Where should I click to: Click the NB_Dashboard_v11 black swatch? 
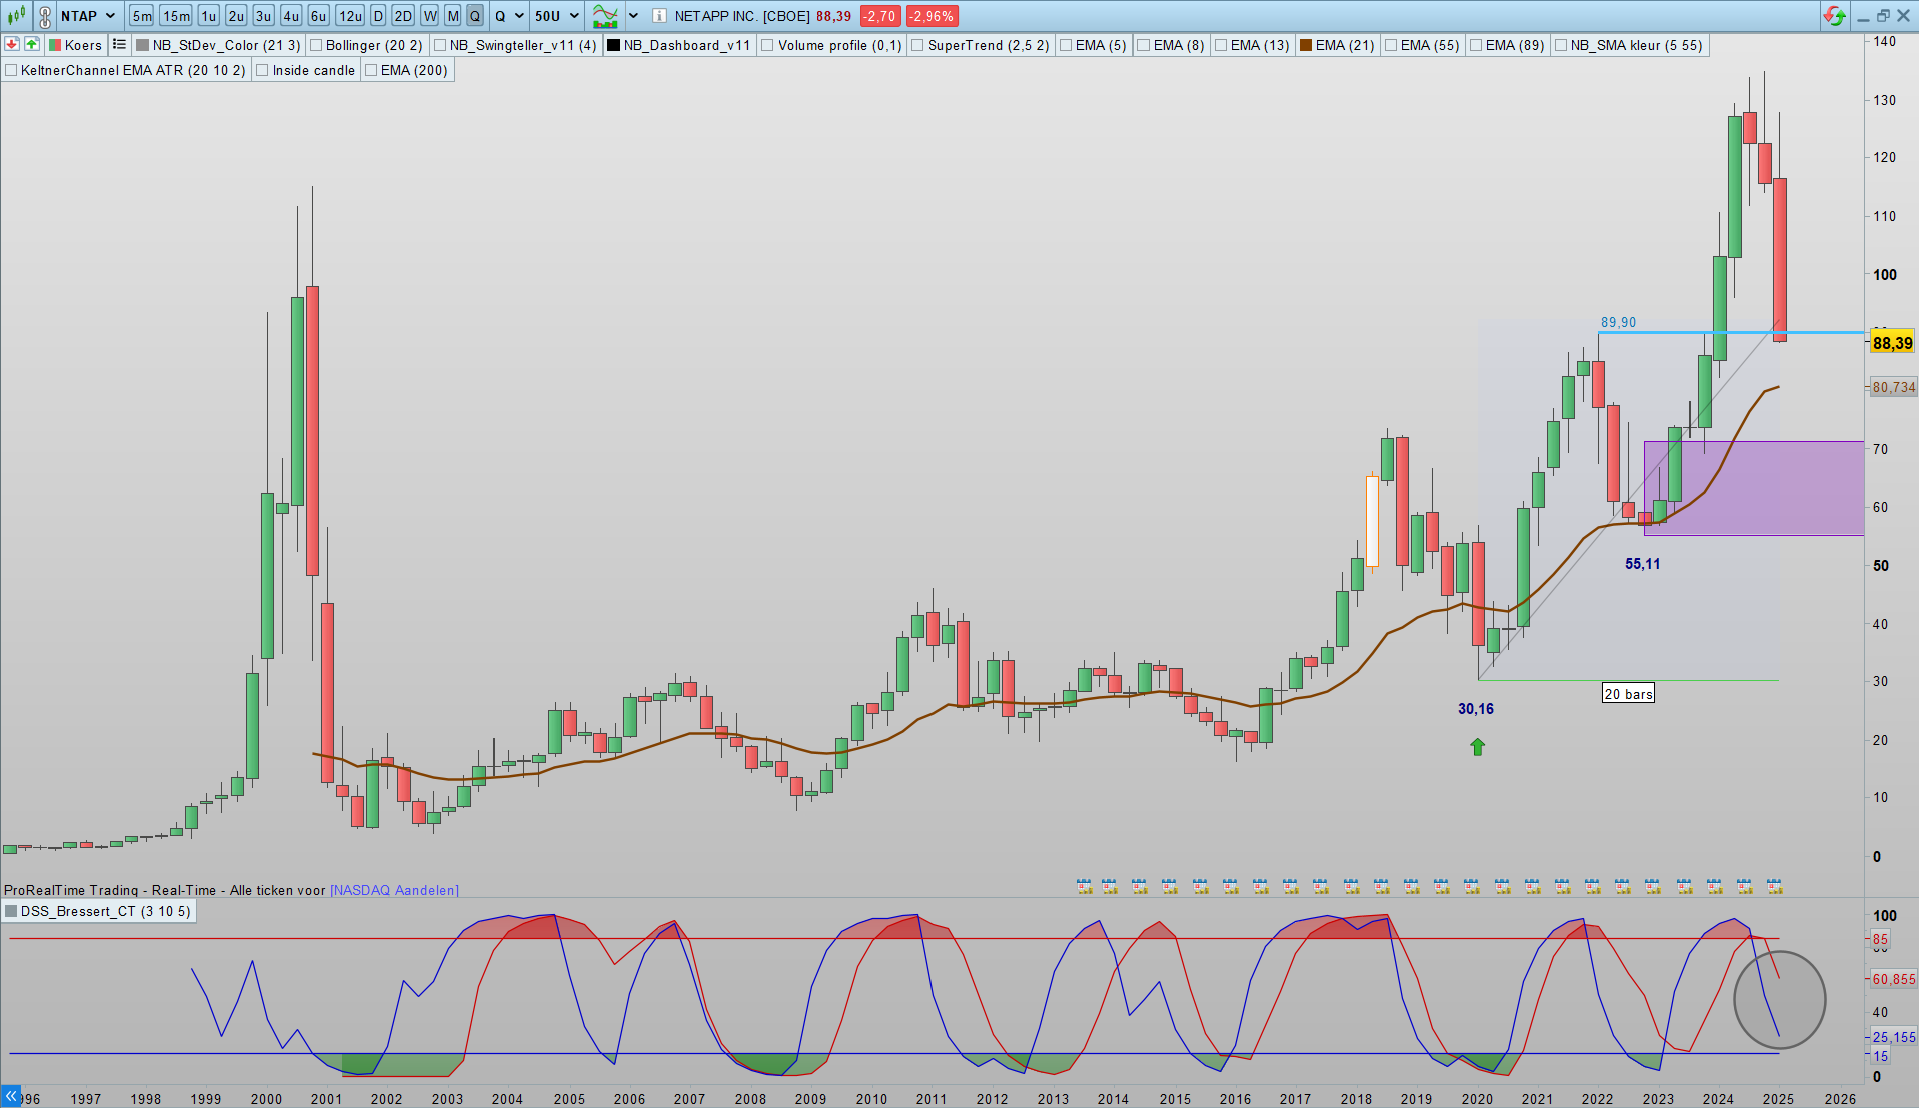(613, 45)
